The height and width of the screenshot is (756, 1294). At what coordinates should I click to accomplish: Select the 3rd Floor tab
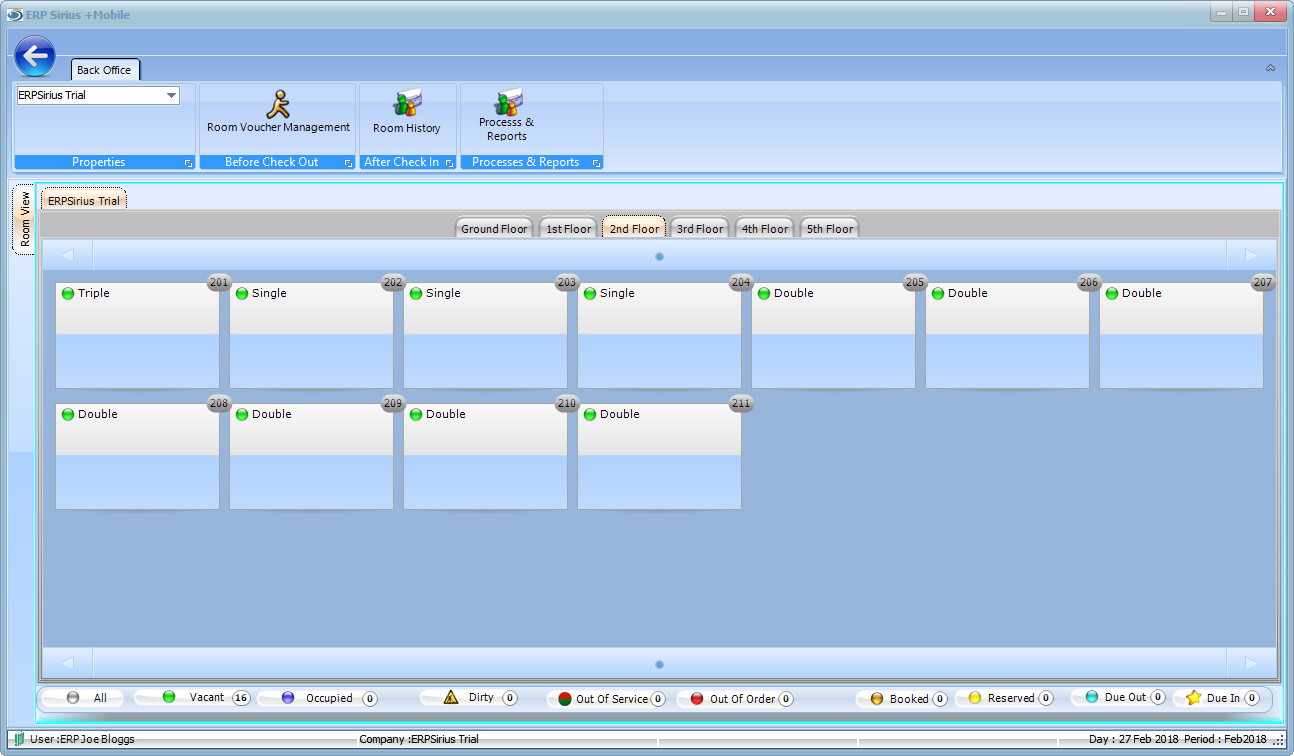coord(700,228)
